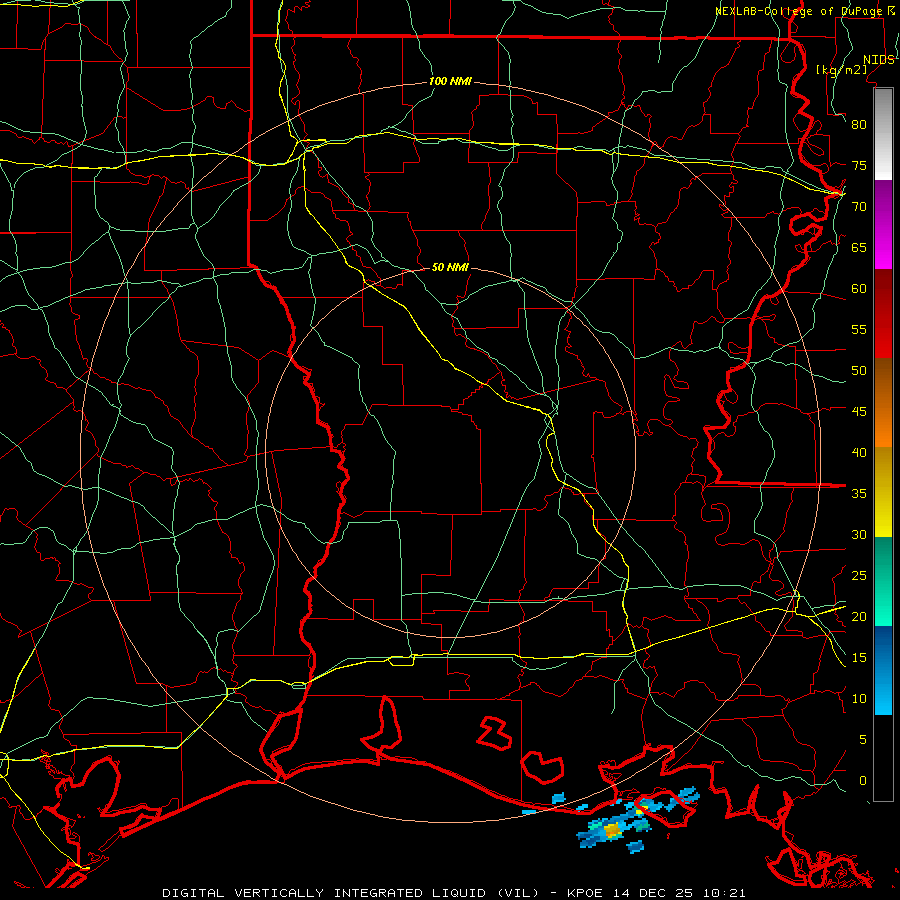Image resolution: width=900 pixels, height=900 pixels.
Task: Click the scale value 35
Action: point(859,494)
